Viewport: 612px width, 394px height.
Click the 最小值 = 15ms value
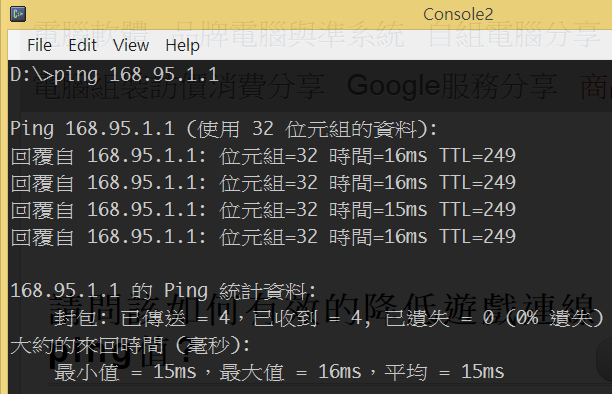click(x=125, y=372)
